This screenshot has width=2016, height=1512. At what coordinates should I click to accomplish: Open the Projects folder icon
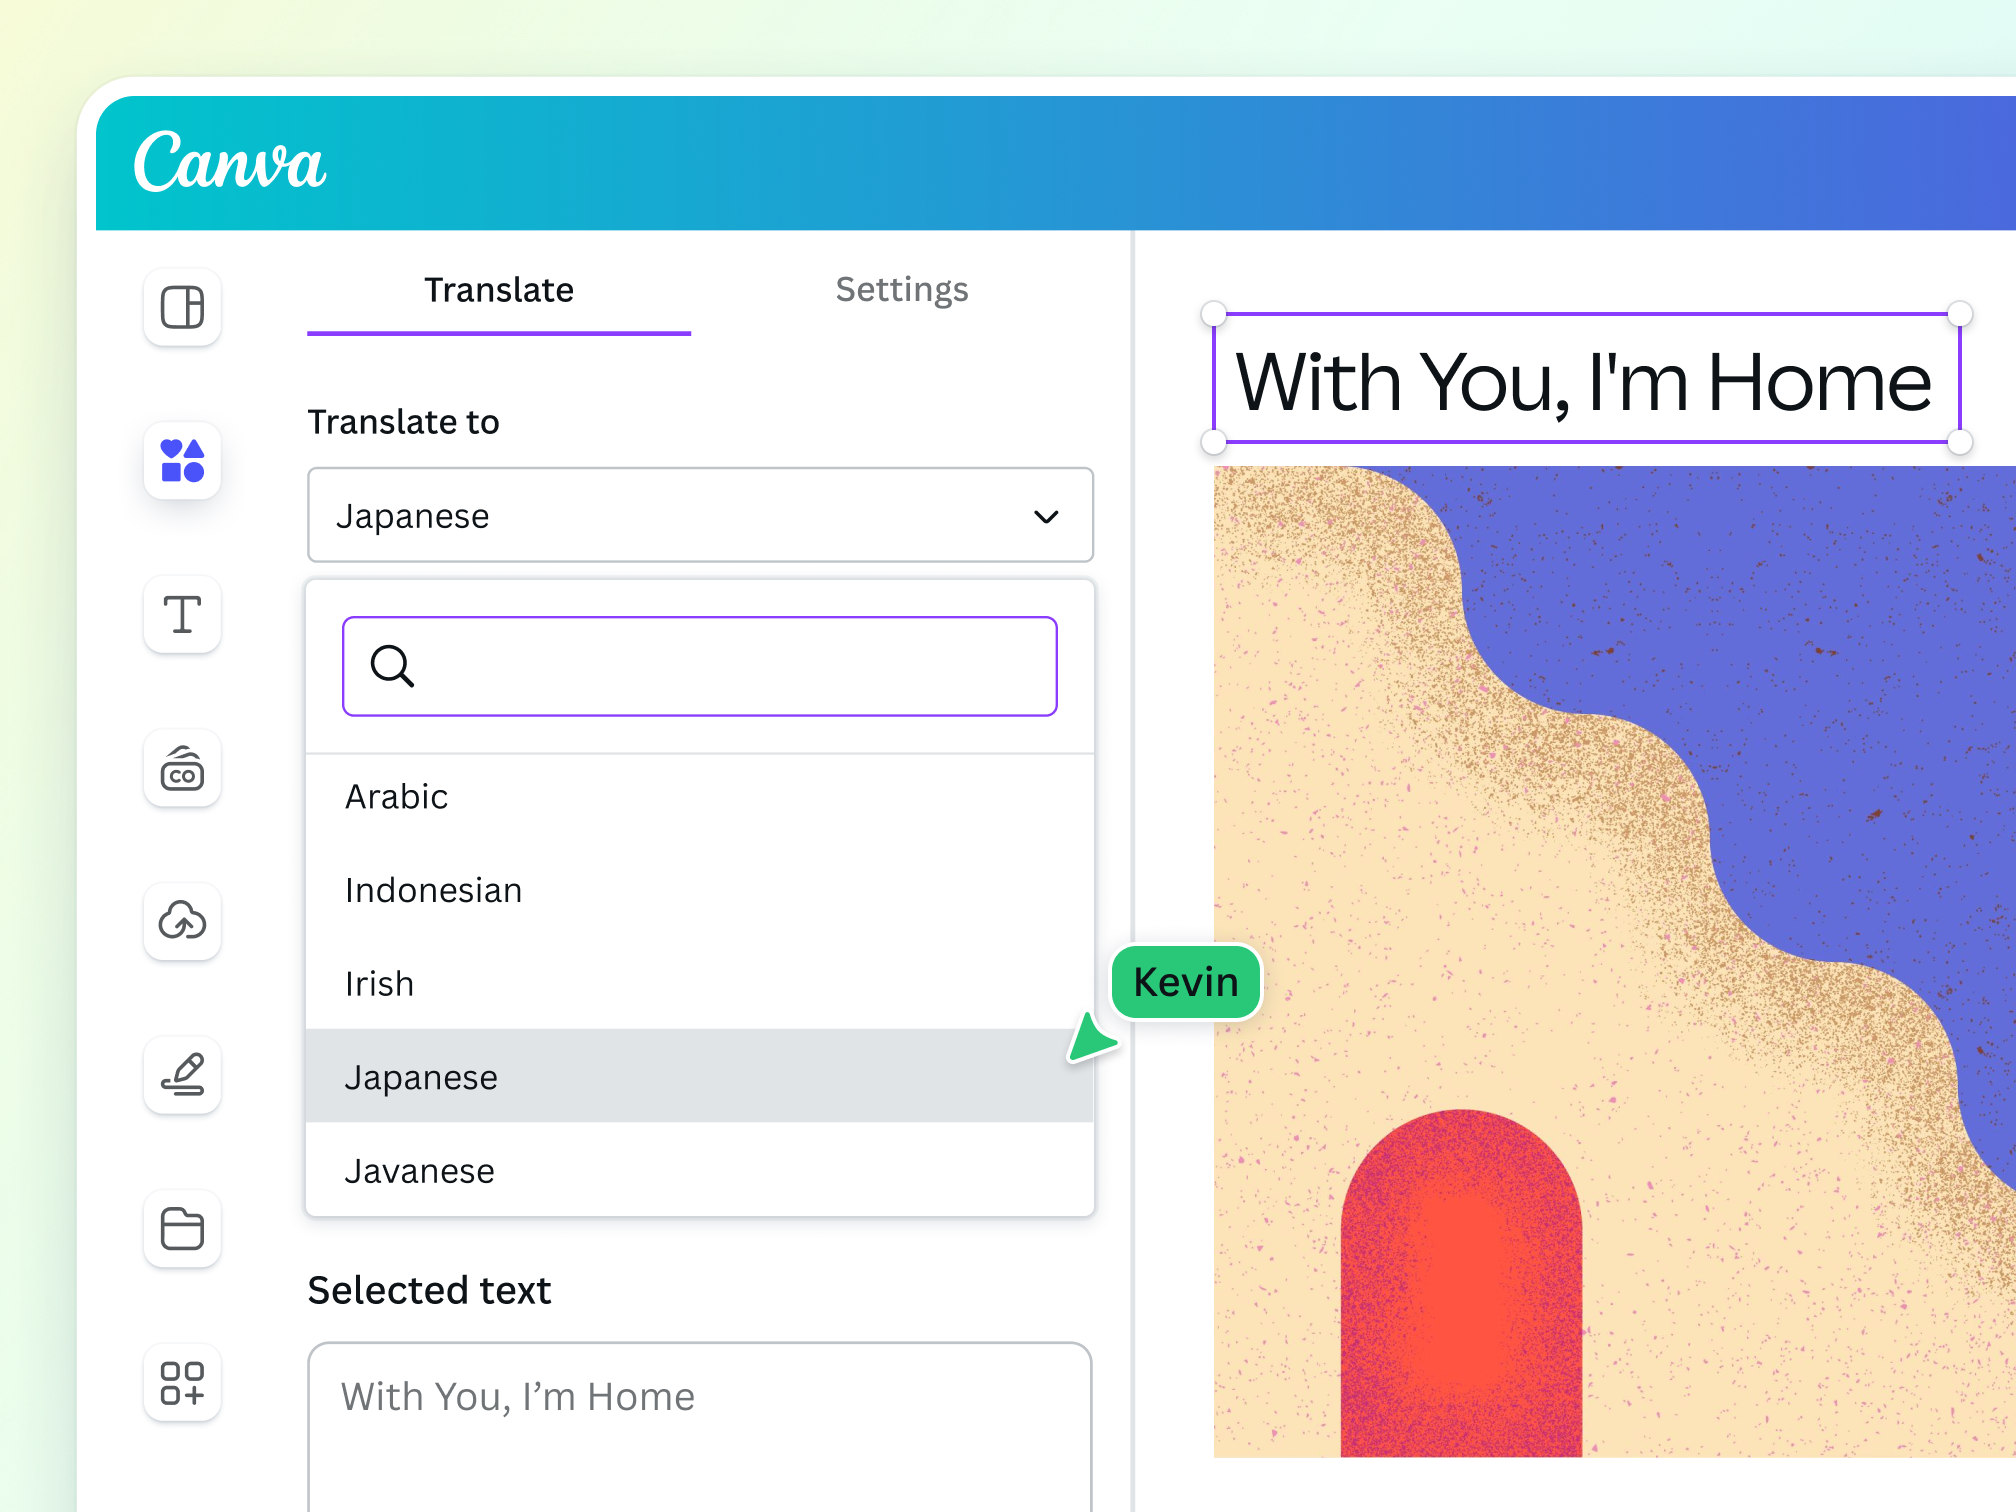[x=182, y=1228]
